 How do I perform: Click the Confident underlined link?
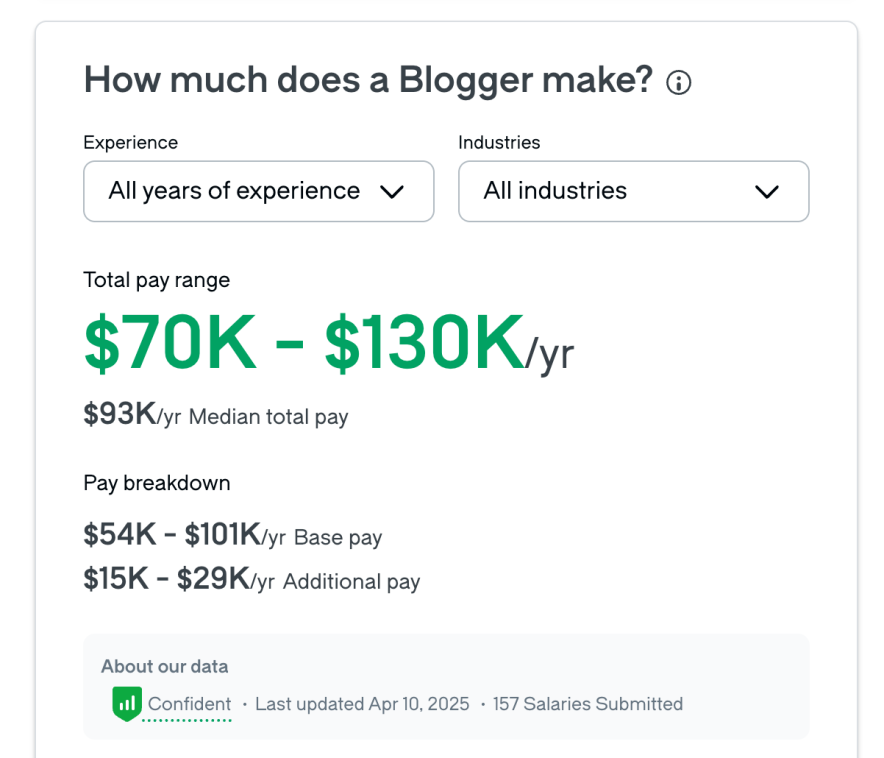pos(189,703)
